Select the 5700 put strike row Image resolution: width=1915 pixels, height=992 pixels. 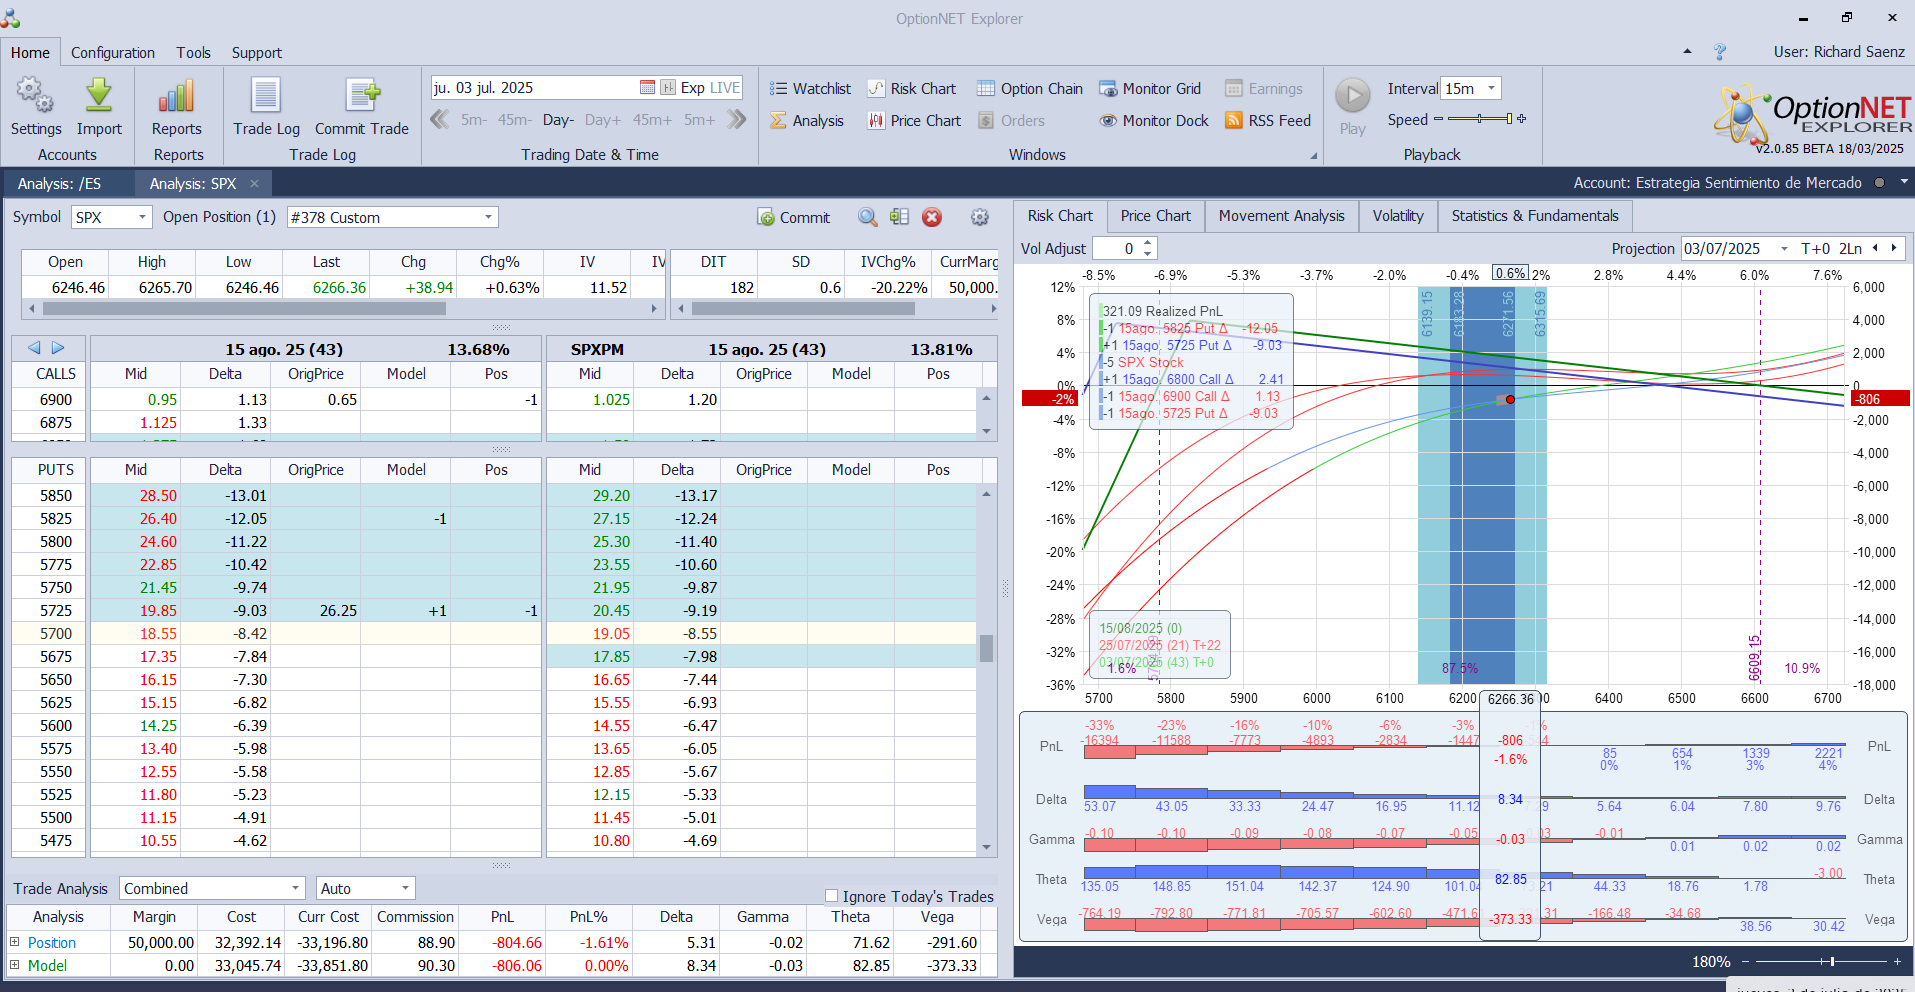[494, 633]
